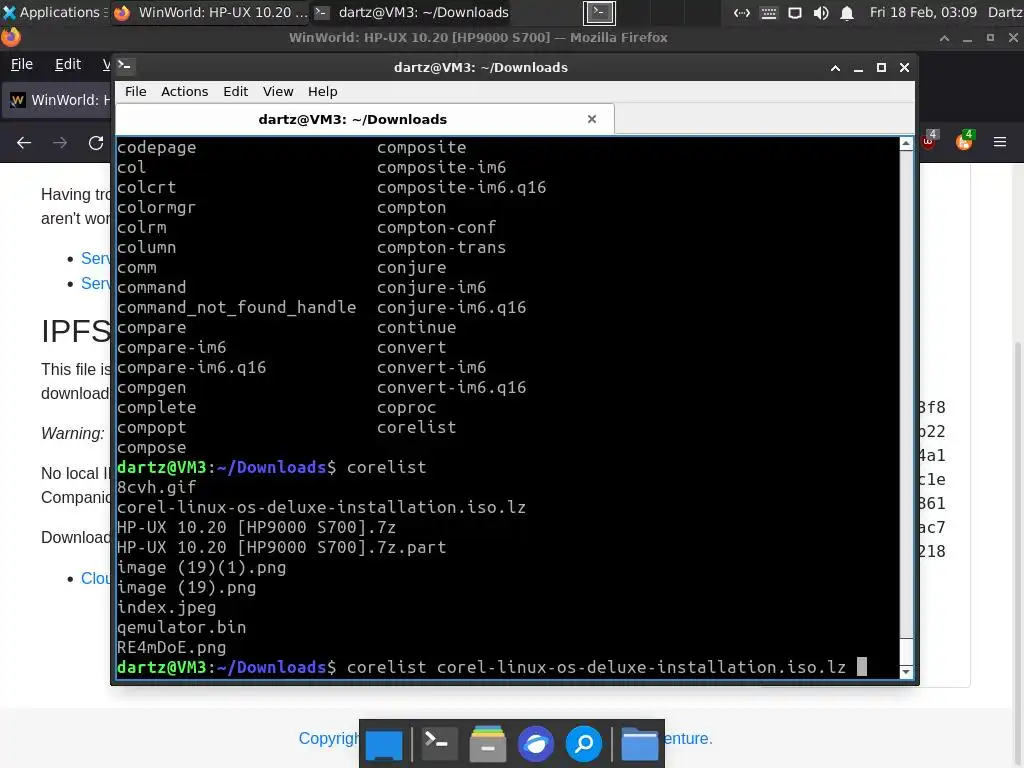Select the WinWorld Firefox browser tab
The height and width of the screenshot is (768, 1024).
(x=57, y=100)
